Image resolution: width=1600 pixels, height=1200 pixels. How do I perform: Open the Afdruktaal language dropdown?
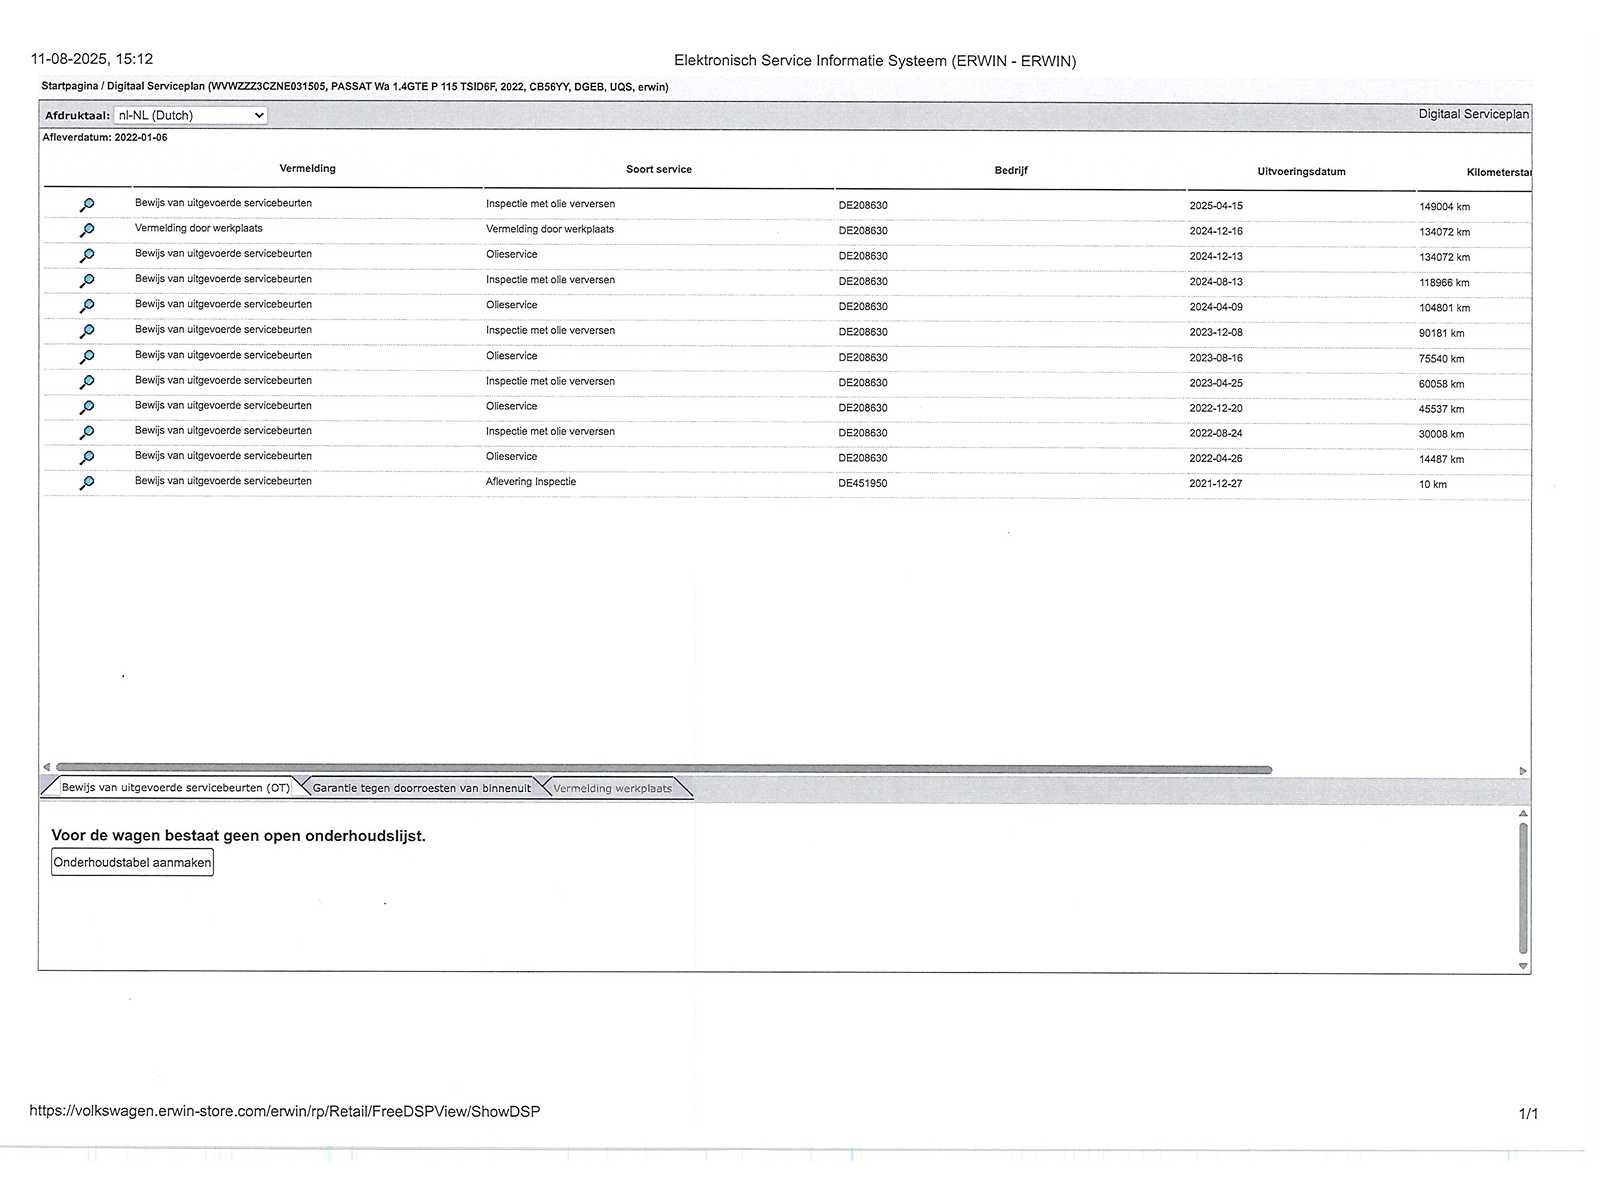pos(190,115)
